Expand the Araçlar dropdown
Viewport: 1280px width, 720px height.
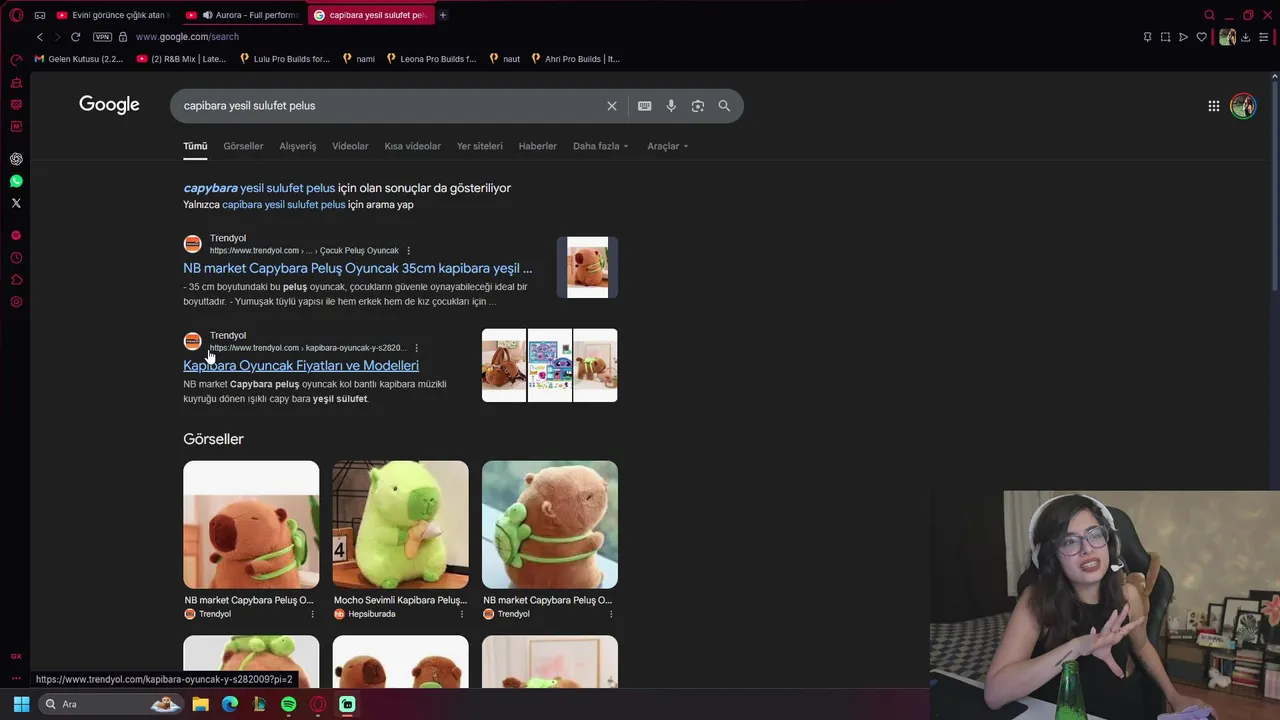click(x=668, y=146)
